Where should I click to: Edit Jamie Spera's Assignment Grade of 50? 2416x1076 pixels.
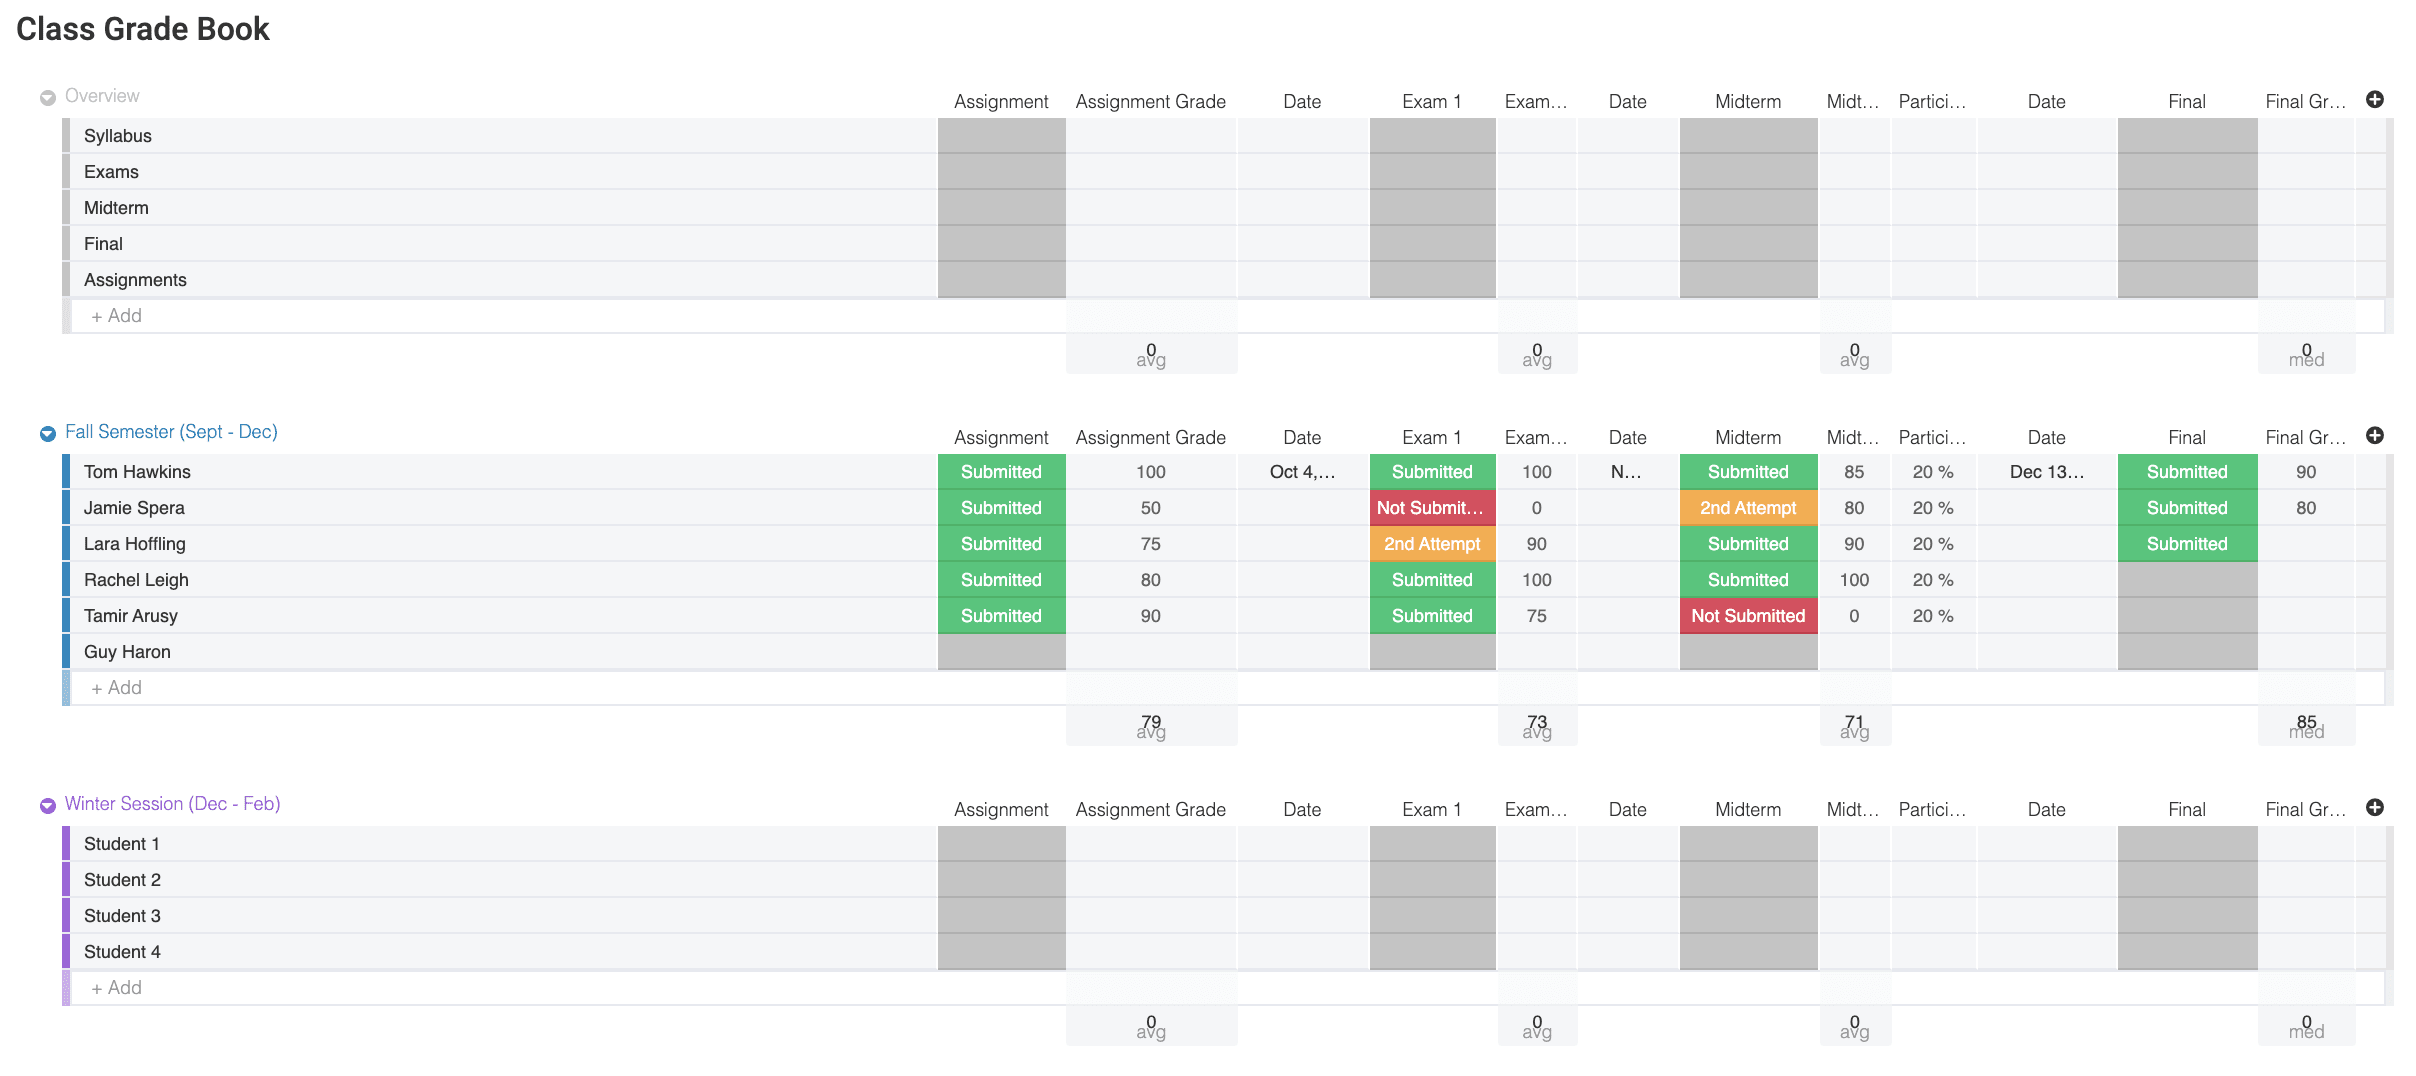pos(1151,508)
